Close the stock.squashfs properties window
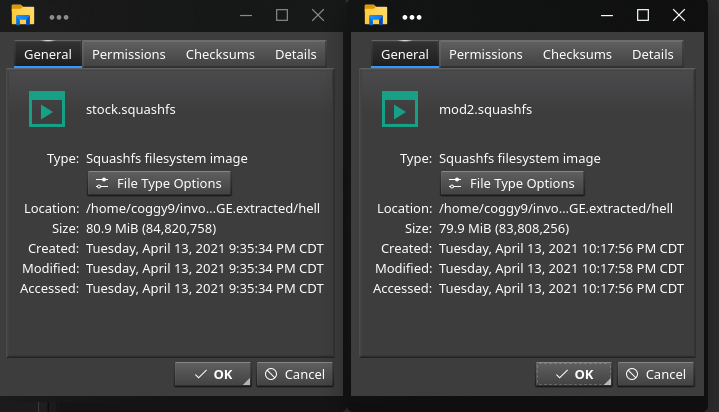The width and height of the screenshot is (719, 412). pos(318,15)
